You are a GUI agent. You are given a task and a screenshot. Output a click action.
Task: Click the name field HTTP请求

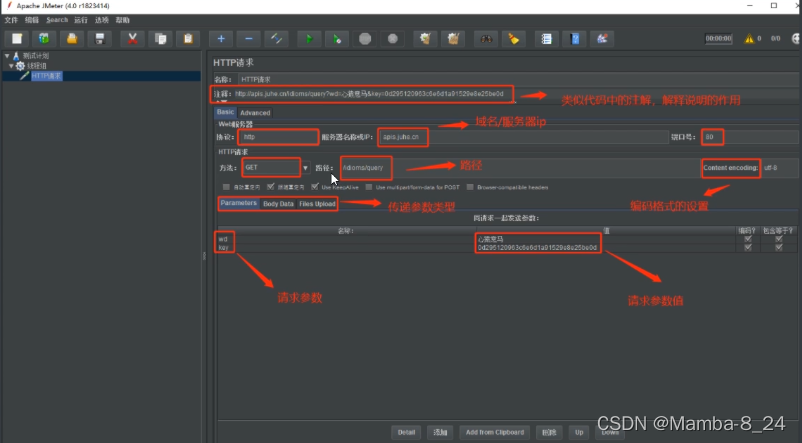(519, 79)
